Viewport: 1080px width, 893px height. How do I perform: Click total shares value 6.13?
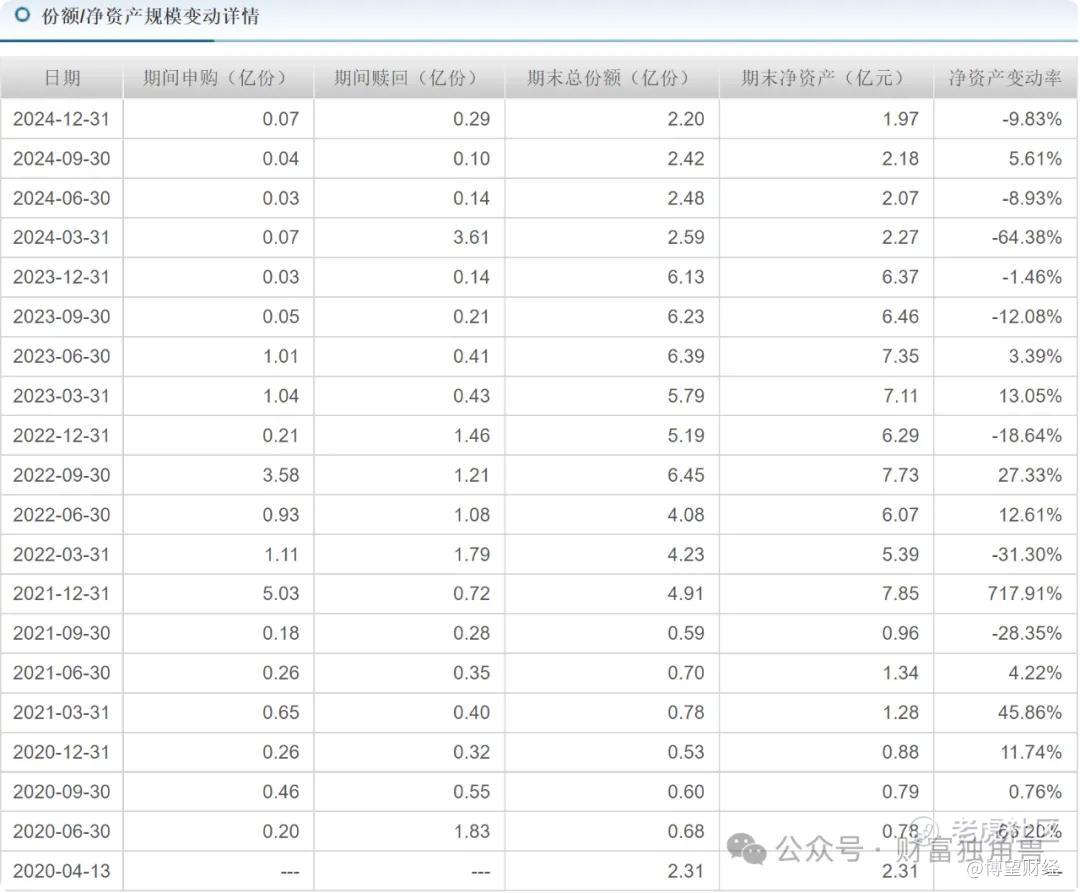click(x=686, y=277)
